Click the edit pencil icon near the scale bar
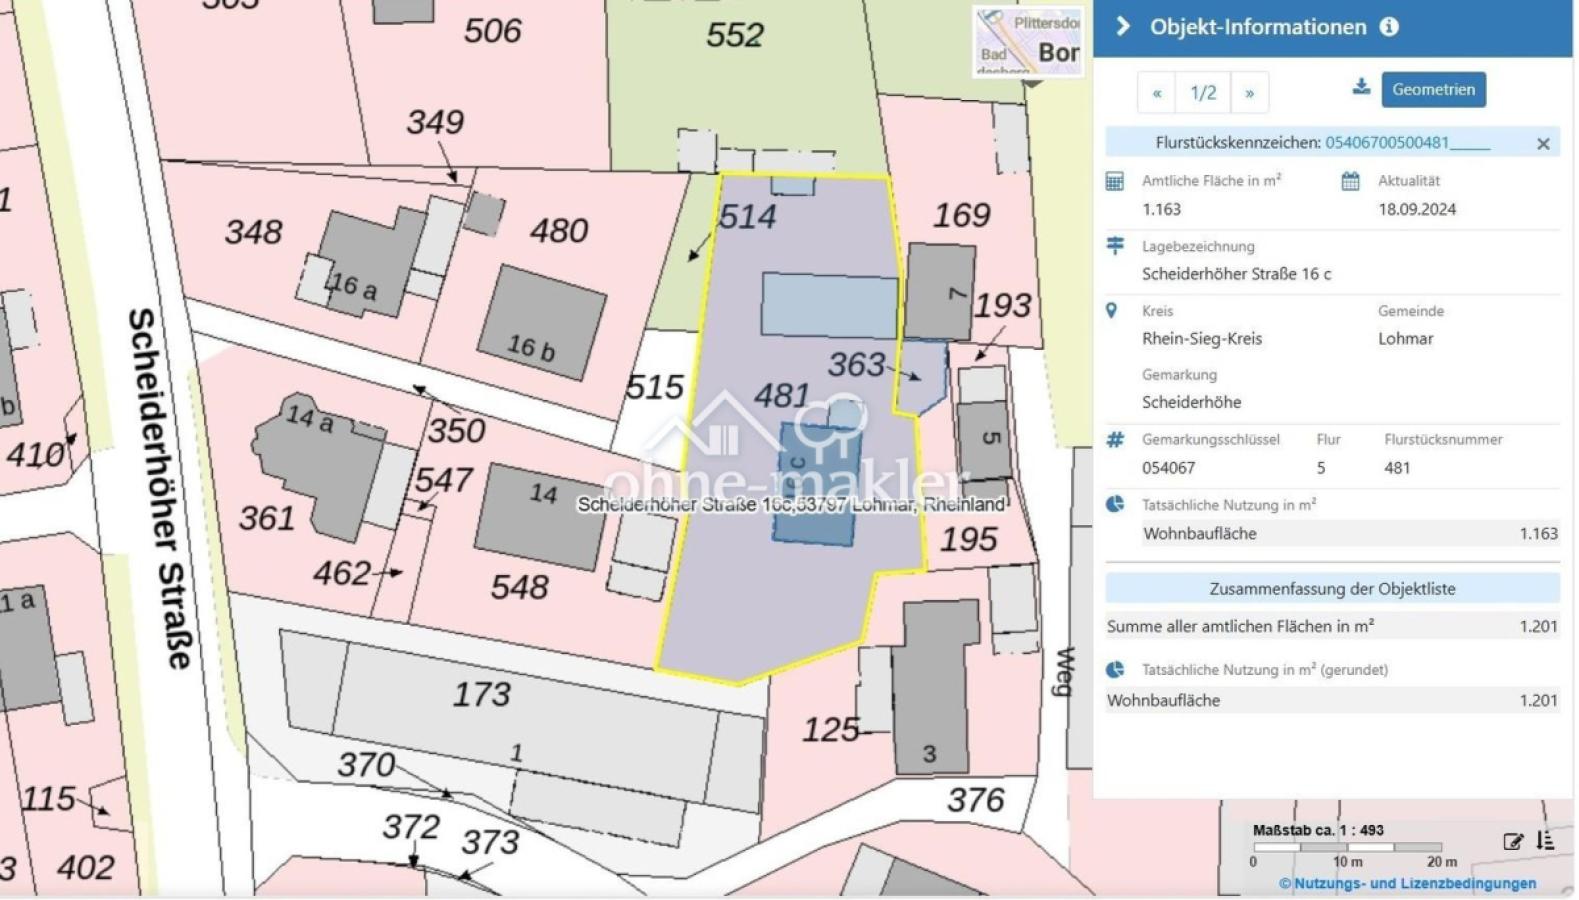The image size is (1579, 900). tap(1513, 841)
